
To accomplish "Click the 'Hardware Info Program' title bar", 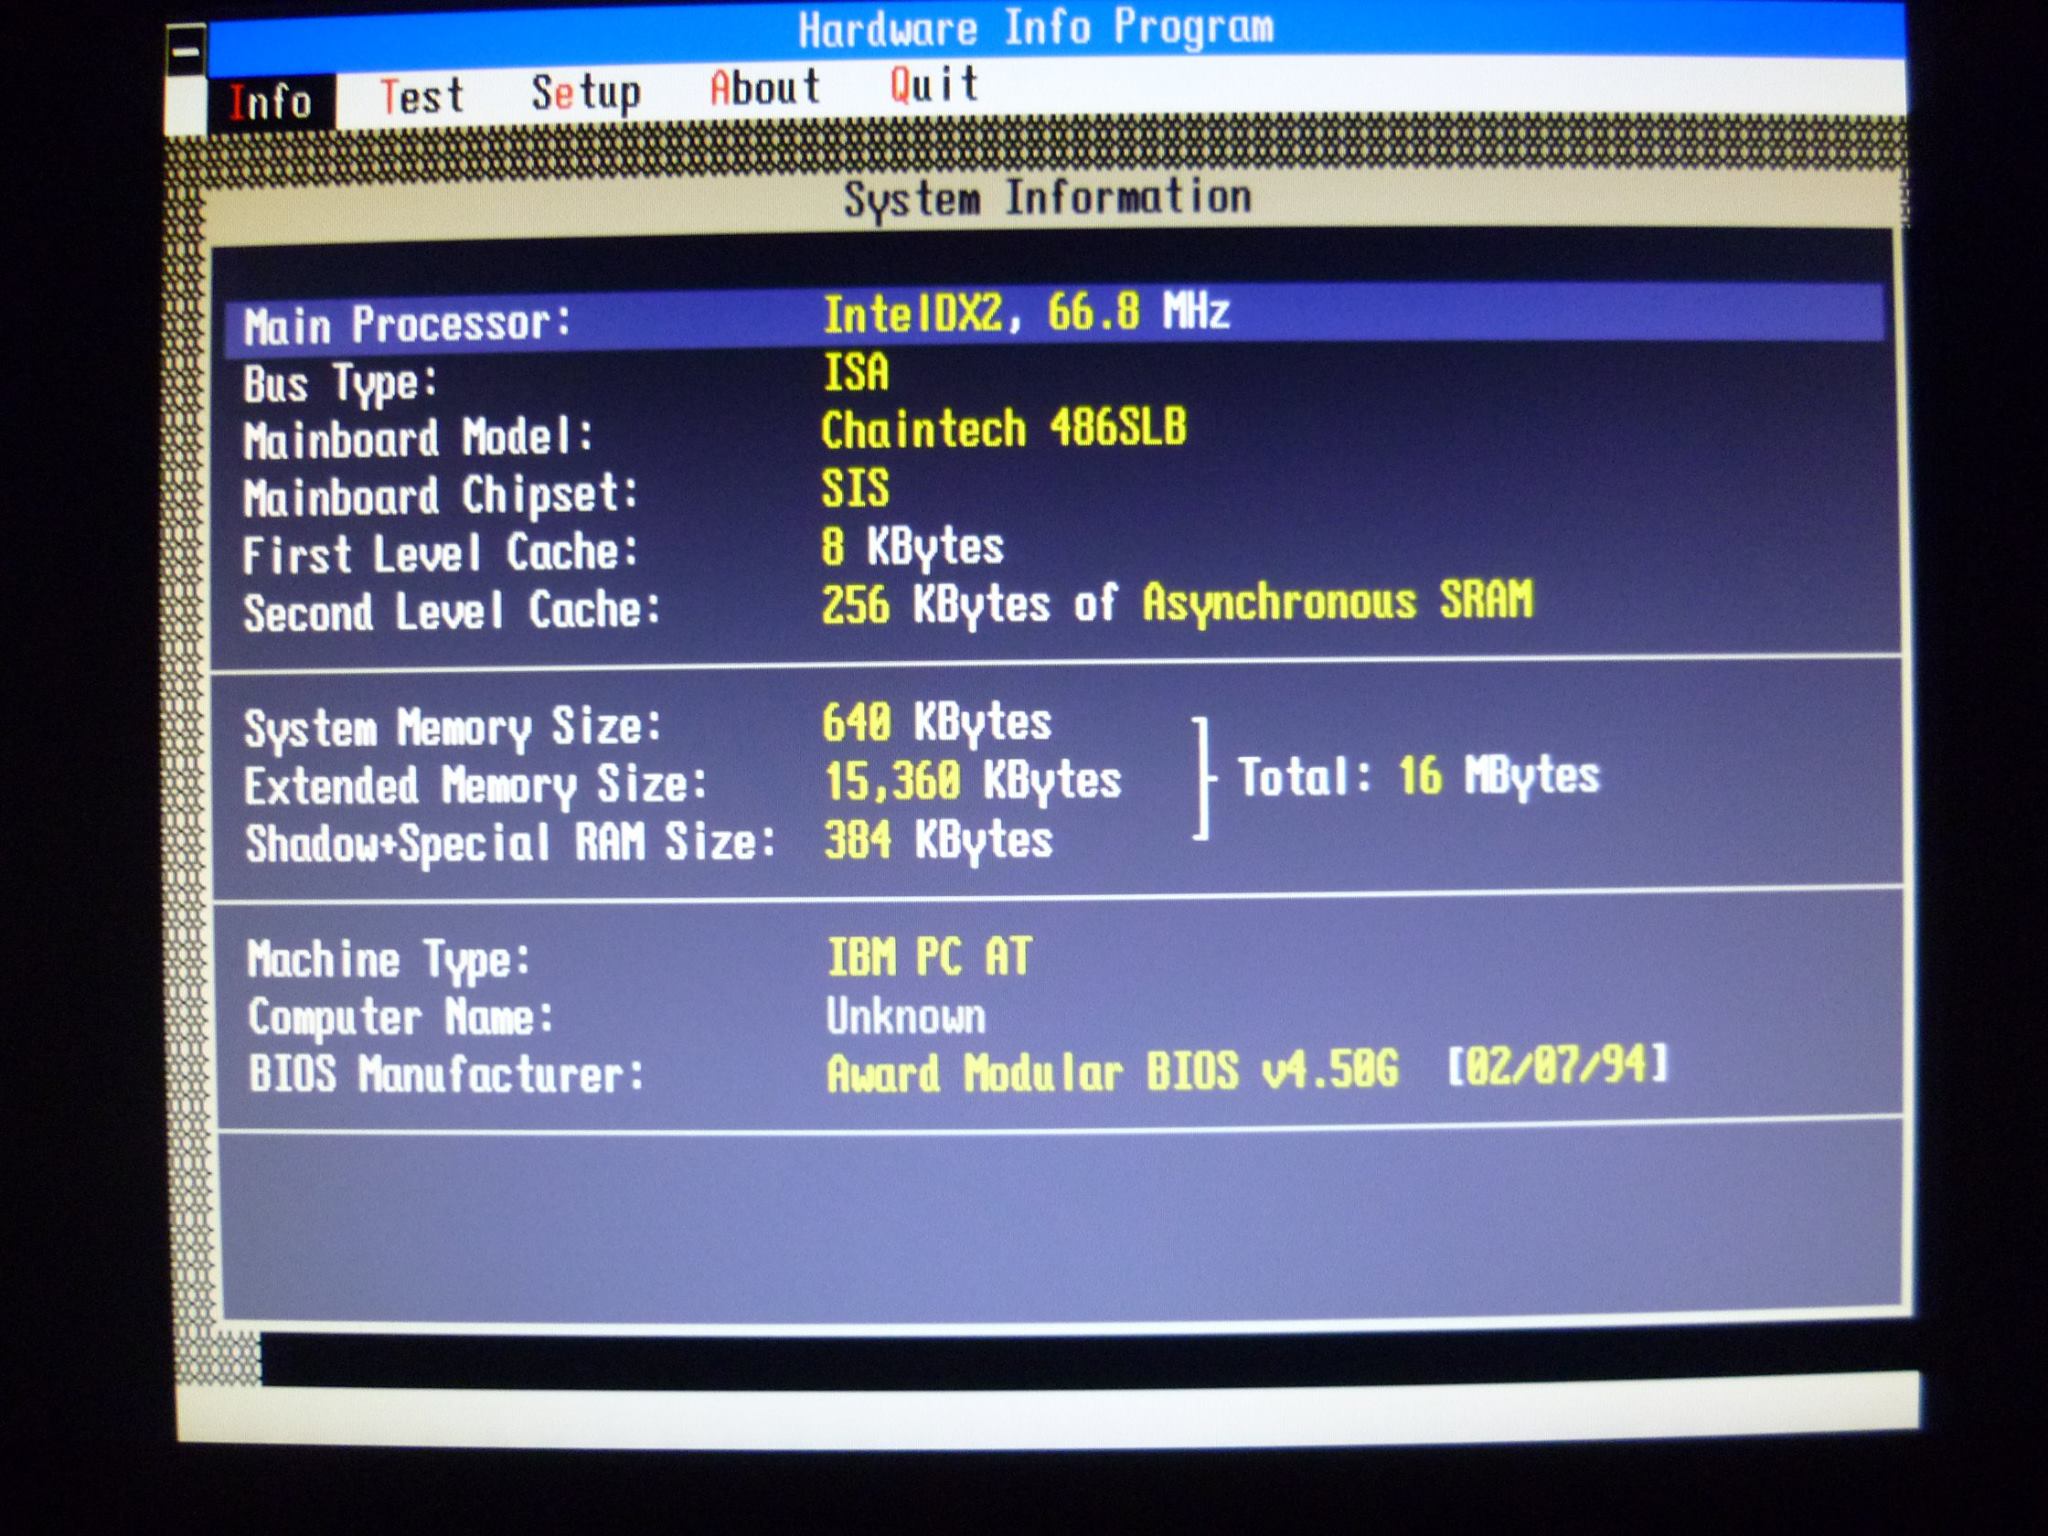I will click(x=1037, y=28).
